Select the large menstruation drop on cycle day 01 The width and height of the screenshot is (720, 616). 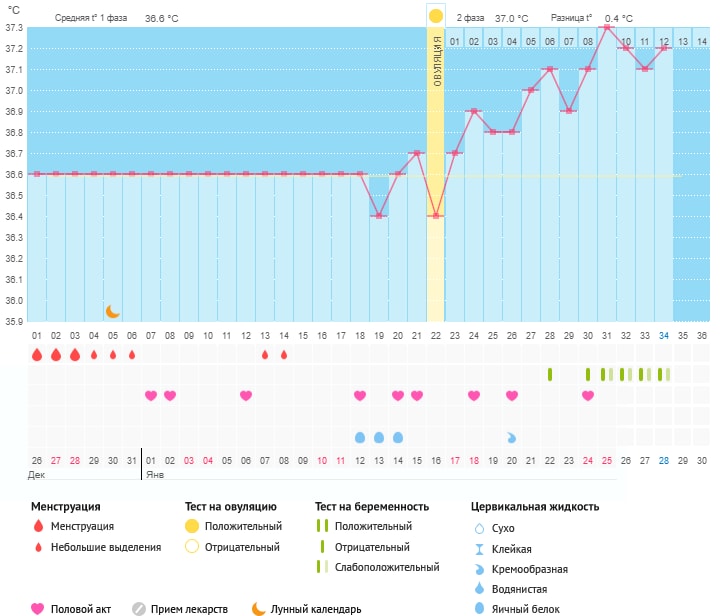click(37, 355)
